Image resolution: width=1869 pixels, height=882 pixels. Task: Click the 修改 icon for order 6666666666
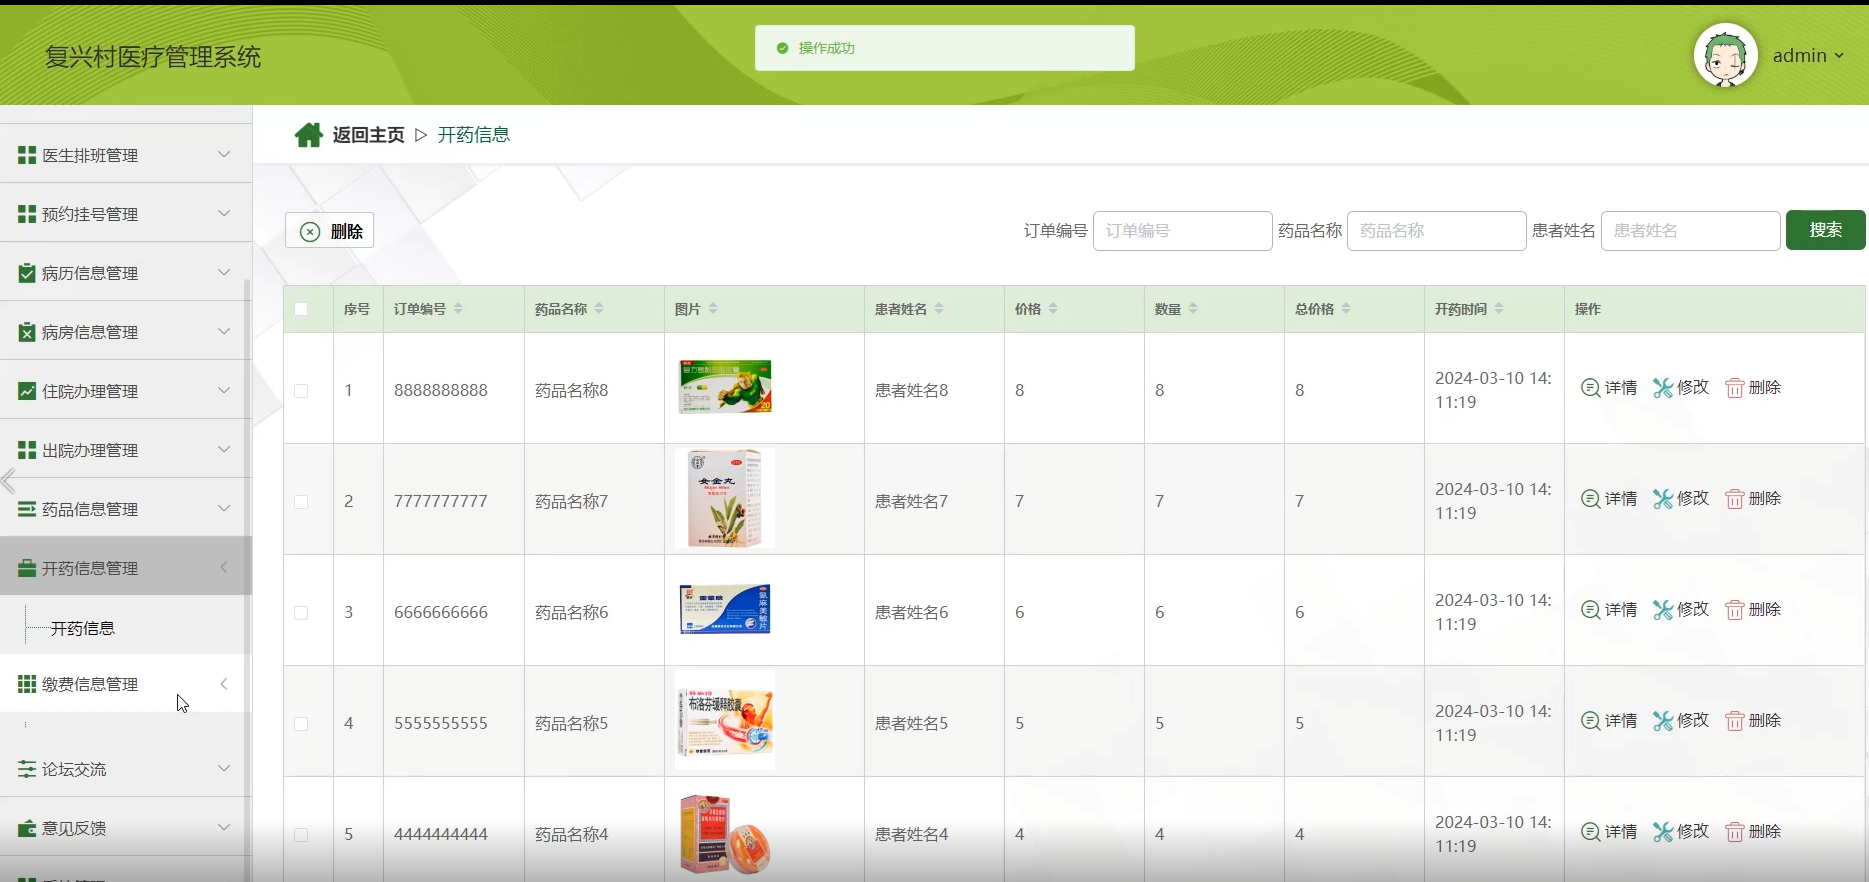(x=1663, y=610)
